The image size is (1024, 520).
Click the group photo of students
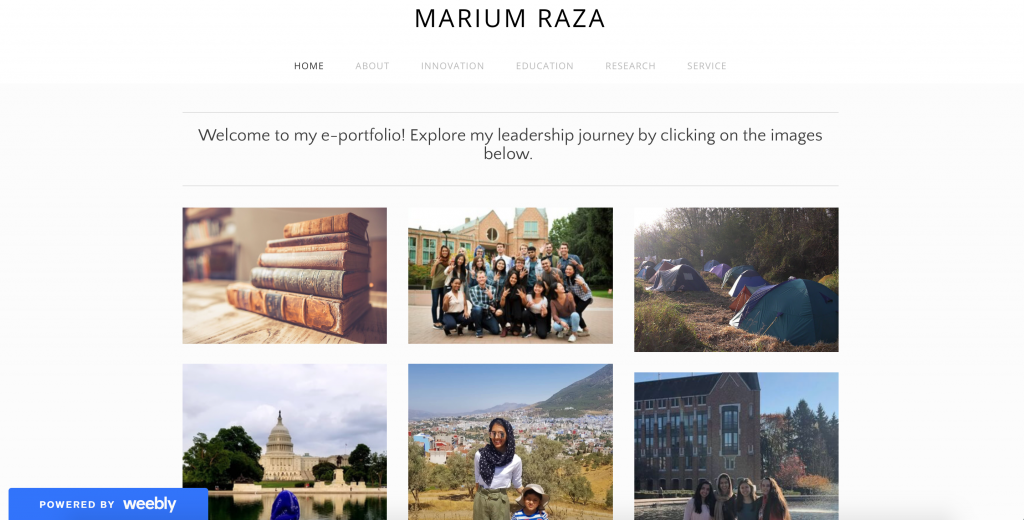(x=510, y=276)
